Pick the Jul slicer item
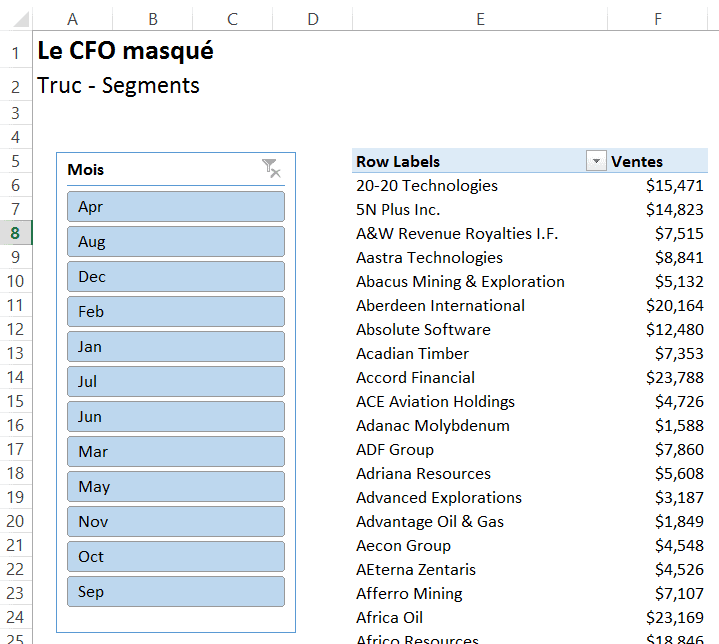719x644 pixels. 176,382
